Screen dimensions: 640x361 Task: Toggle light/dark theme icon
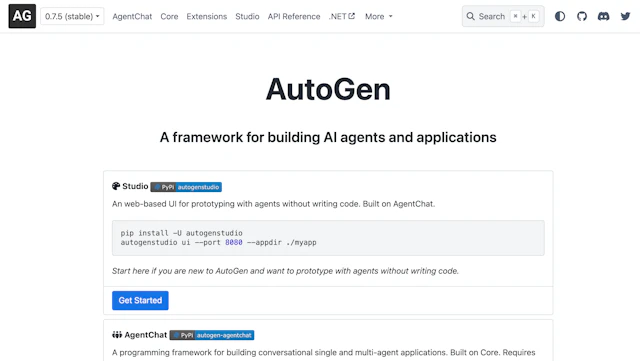560,16
